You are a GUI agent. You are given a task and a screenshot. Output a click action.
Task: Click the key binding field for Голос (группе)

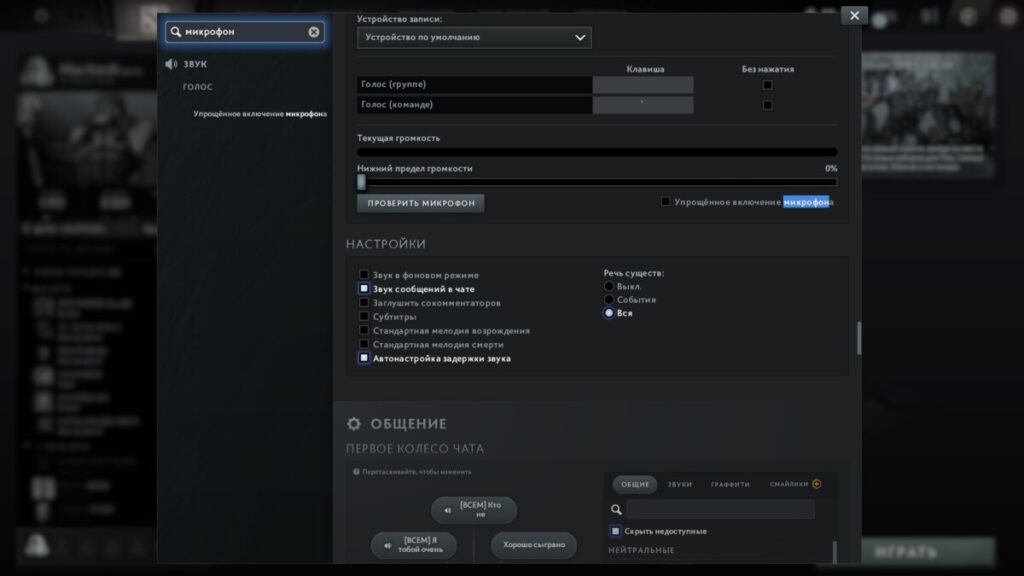click(x=642, y=85)
